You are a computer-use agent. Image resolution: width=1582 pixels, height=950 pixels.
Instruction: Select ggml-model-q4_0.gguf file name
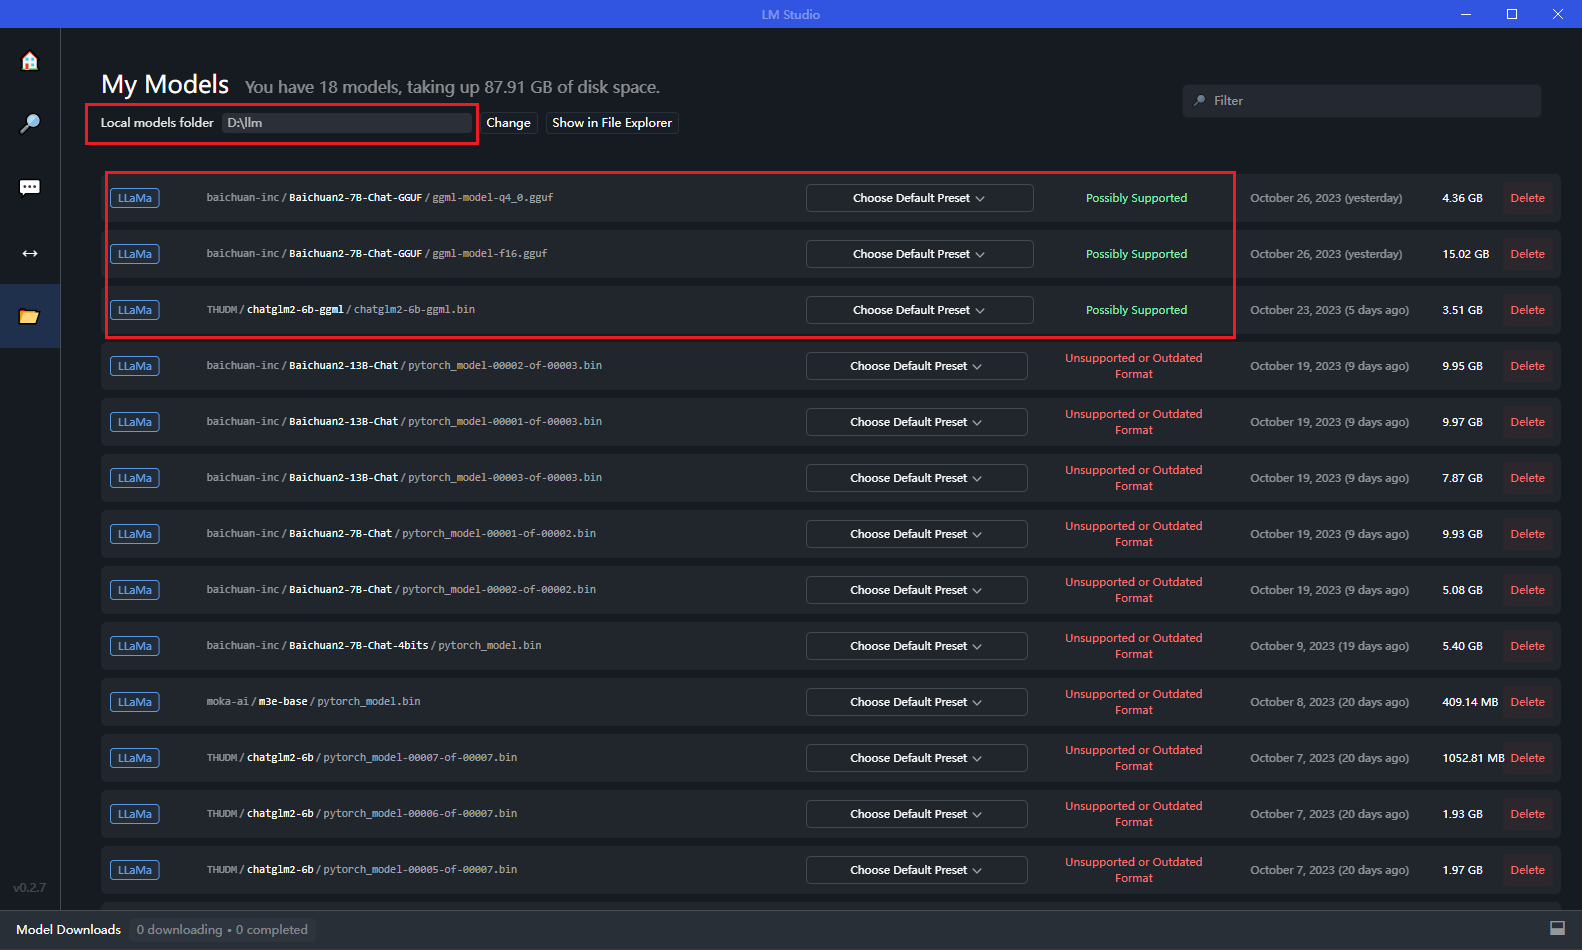click(492, 198)
